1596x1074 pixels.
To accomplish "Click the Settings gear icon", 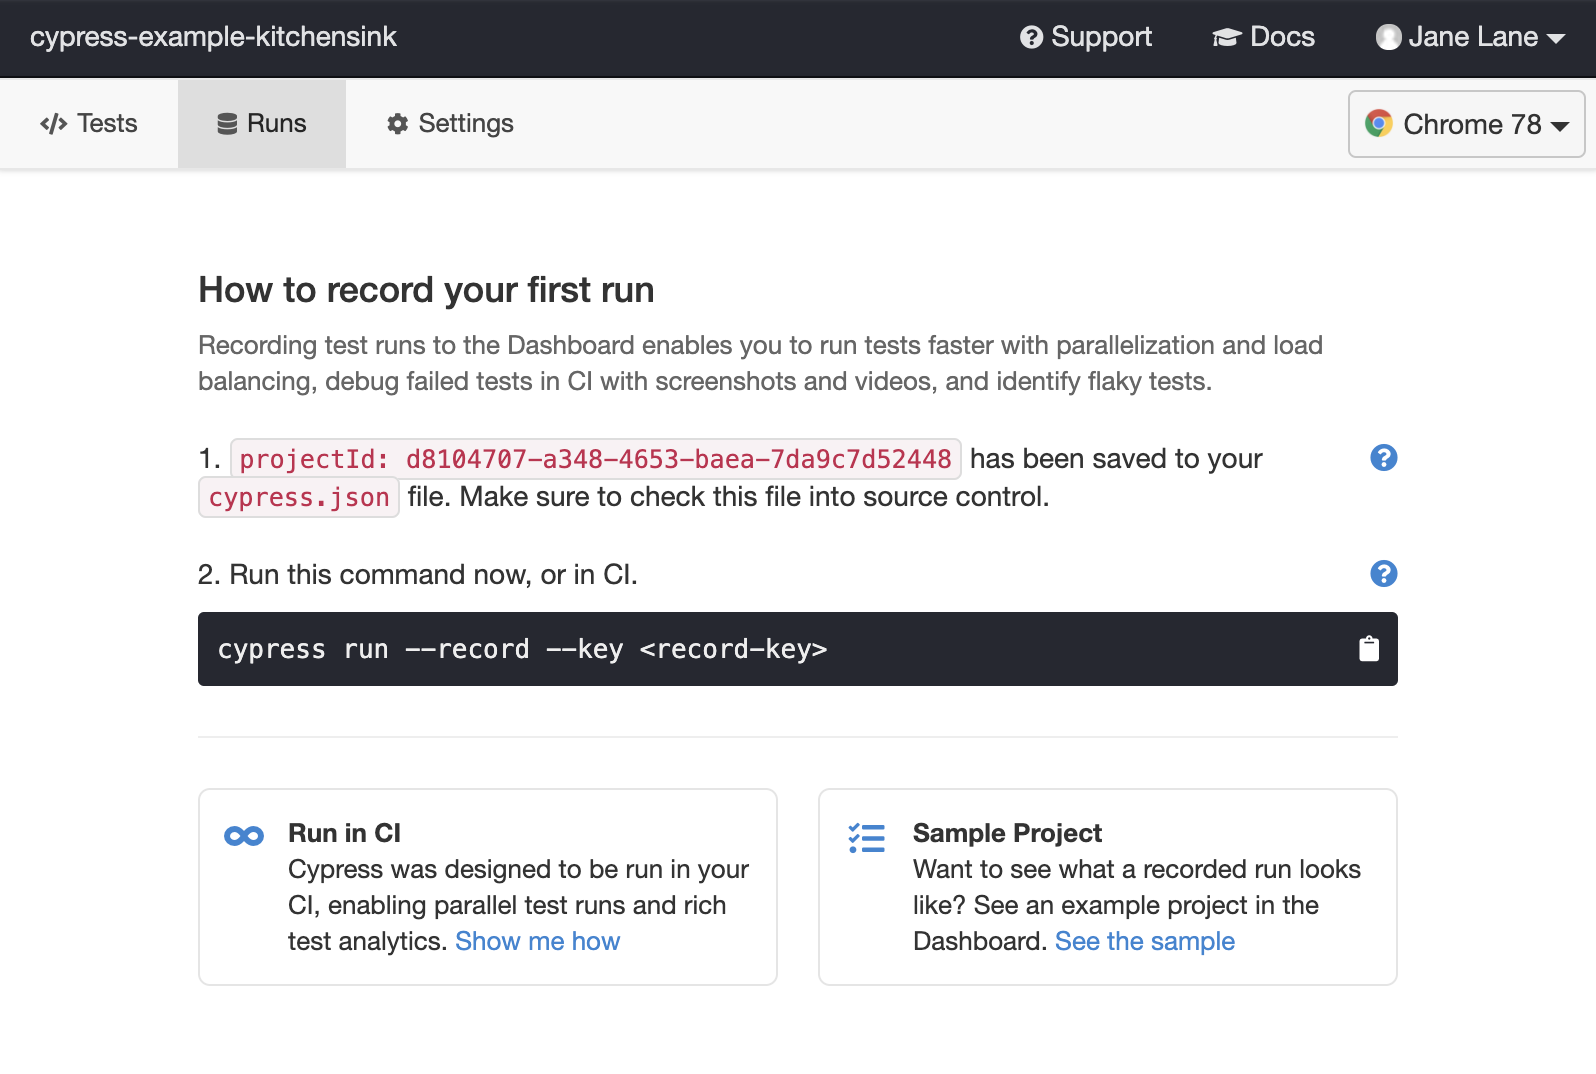I will (398, 124).
